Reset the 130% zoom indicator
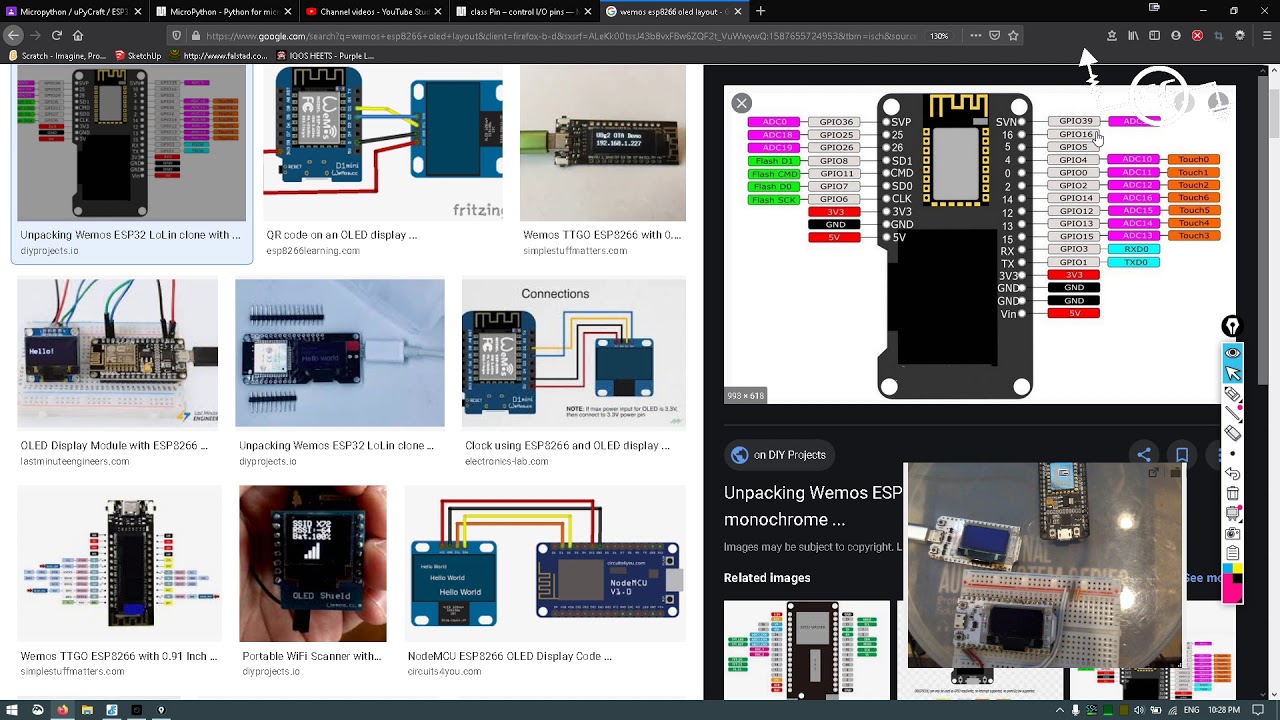 939,36
